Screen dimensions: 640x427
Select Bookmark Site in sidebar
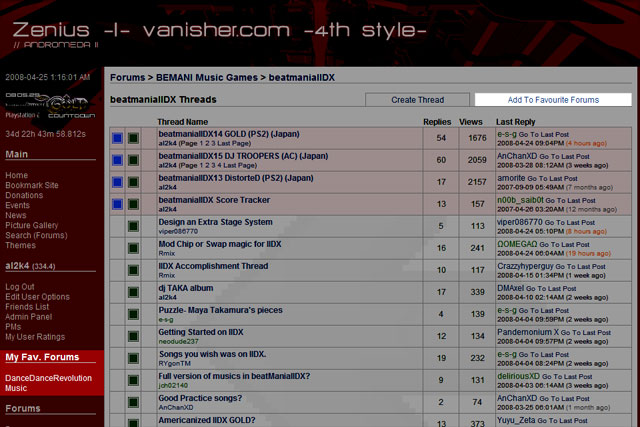[x=32, y=185]
